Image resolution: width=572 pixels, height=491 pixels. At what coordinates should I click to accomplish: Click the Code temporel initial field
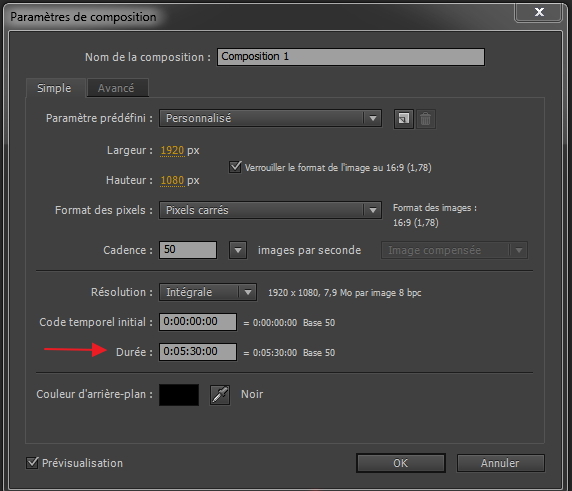(x=198, y=322)
